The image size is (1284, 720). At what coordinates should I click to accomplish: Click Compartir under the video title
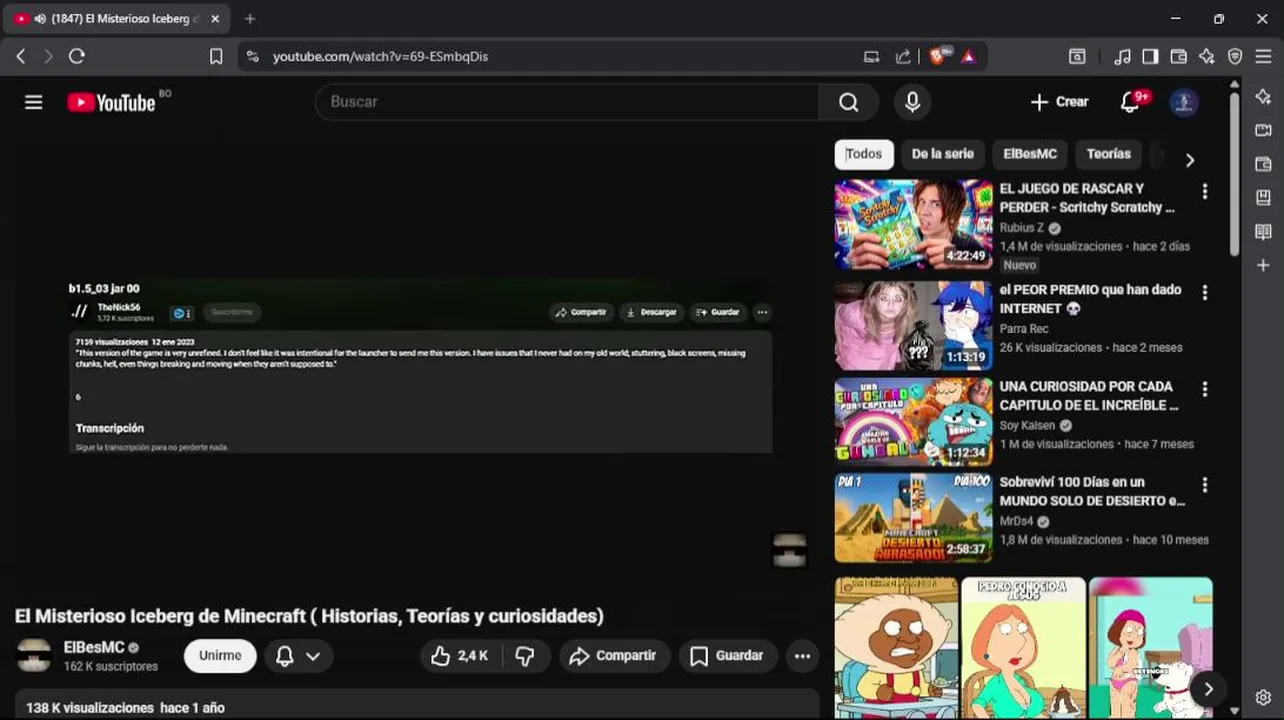pos(613,656)
